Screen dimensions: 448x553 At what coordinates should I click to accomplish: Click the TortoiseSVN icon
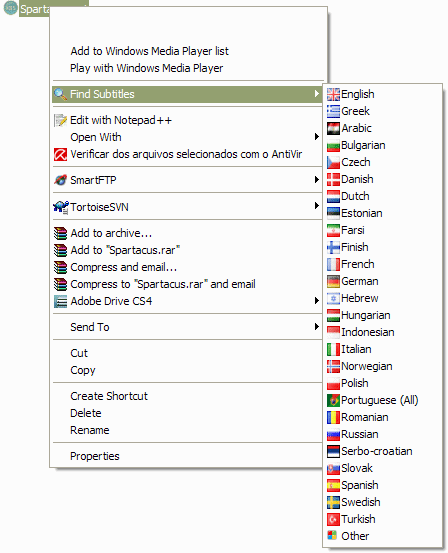pyautogui.click(x=61, y=207)
